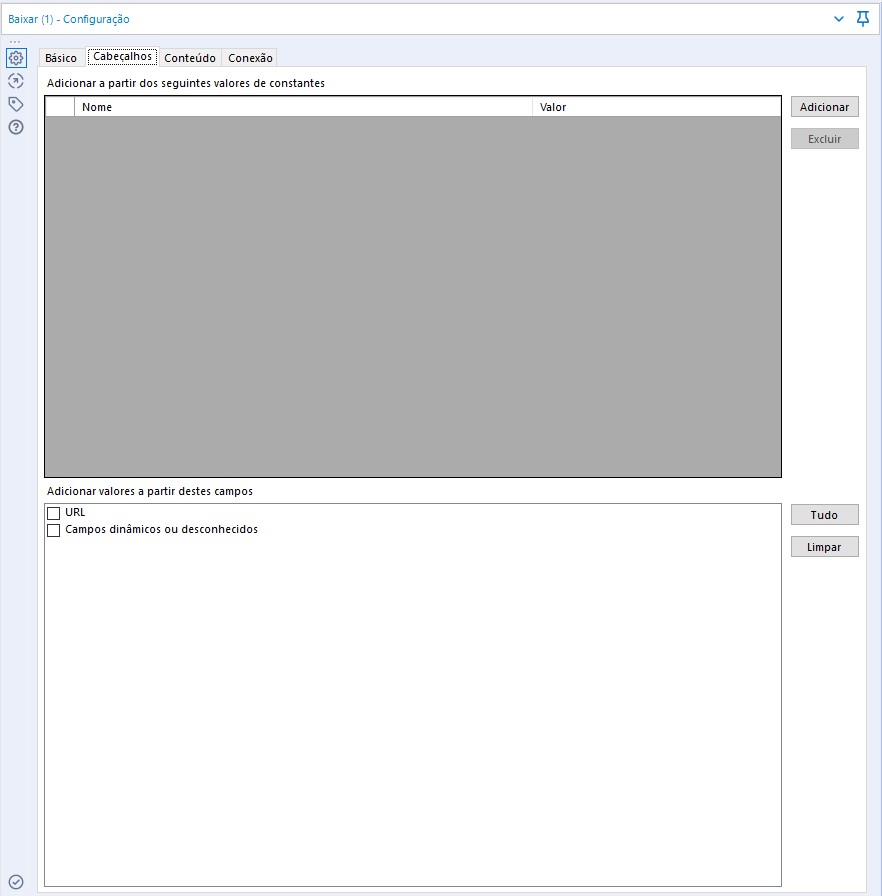Switch to the Básico tab
The height and width of the screenshot is (896, 882).
tap(61, 58)
